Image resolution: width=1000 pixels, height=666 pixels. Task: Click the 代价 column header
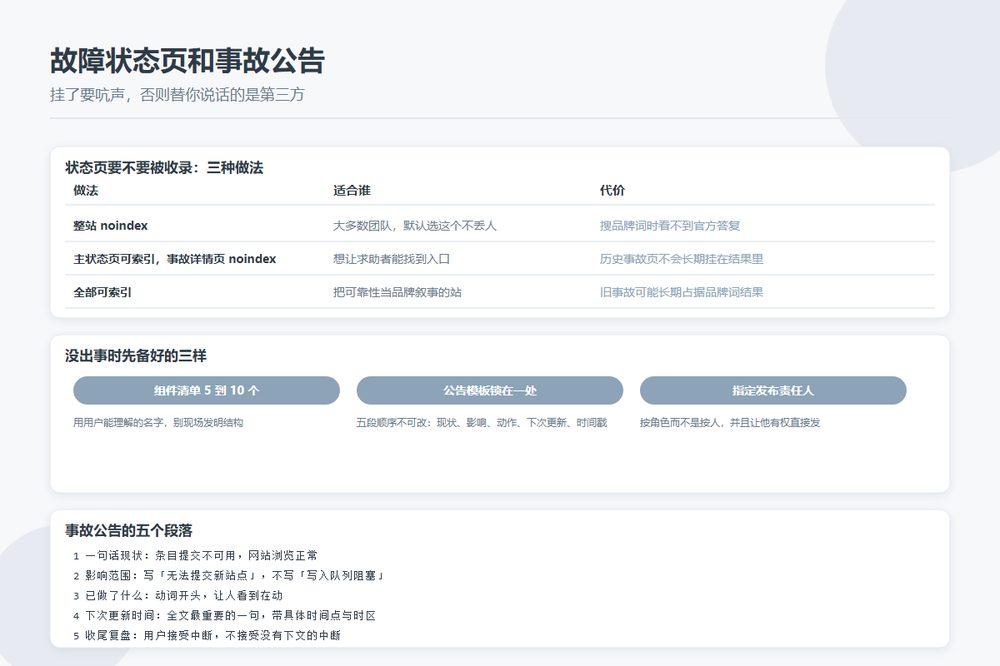pyautogui.click(x=612, y=190)
